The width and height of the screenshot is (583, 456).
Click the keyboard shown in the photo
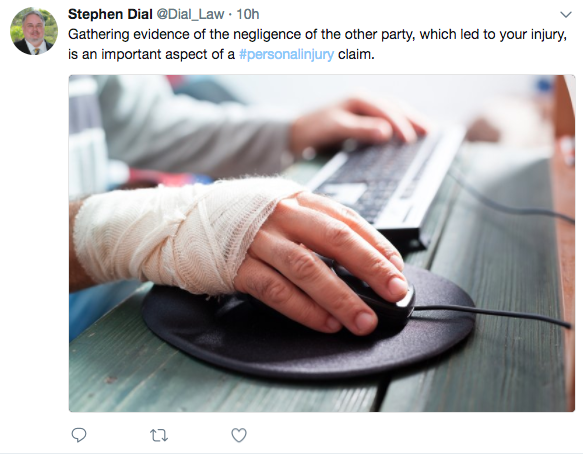387,179
